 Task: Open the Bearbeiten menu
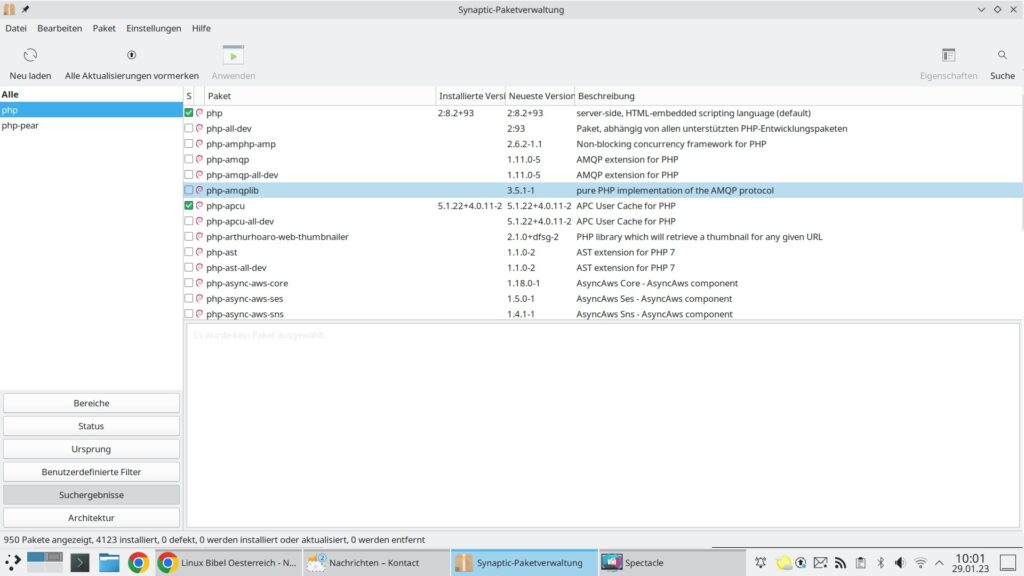59,28
